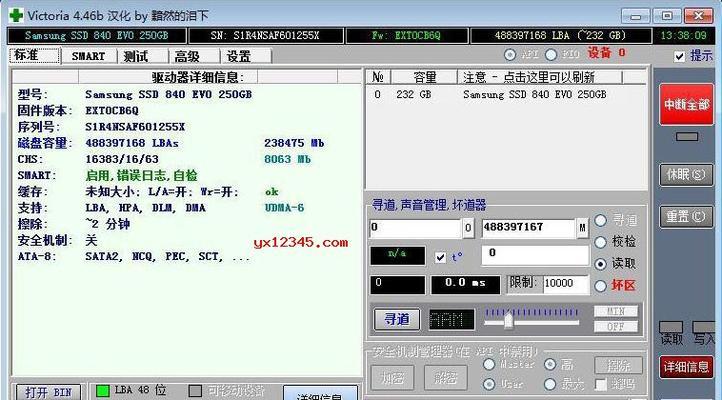This screenshot has width=722, height=400.
Task: Toggle the t° temperature checkbox
Action: click(x=440, y=257)
